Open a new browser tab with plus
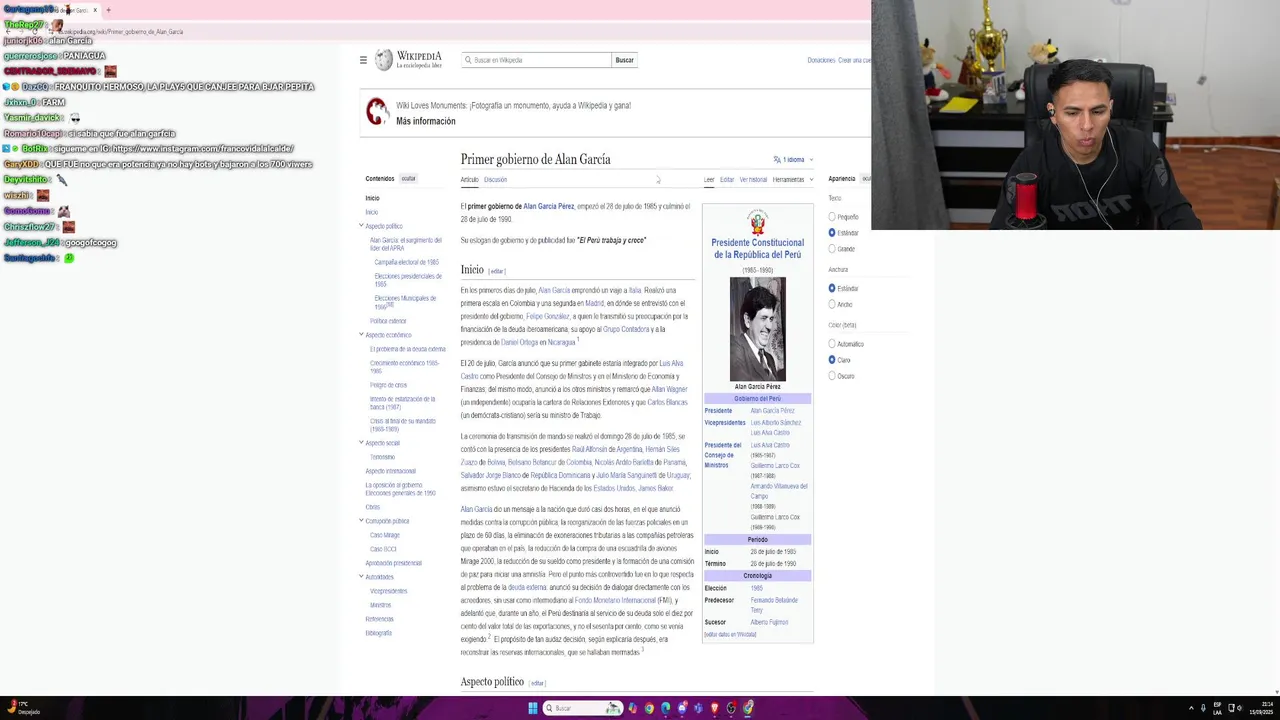 point(108,10)
